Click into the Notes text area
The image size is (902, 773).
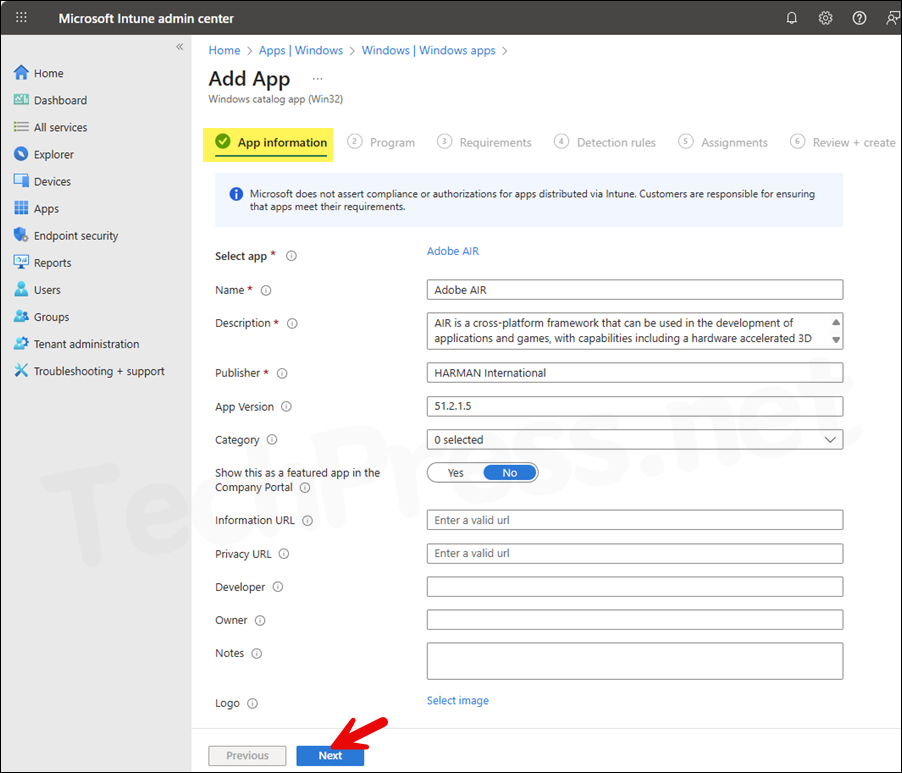(635, 661)
